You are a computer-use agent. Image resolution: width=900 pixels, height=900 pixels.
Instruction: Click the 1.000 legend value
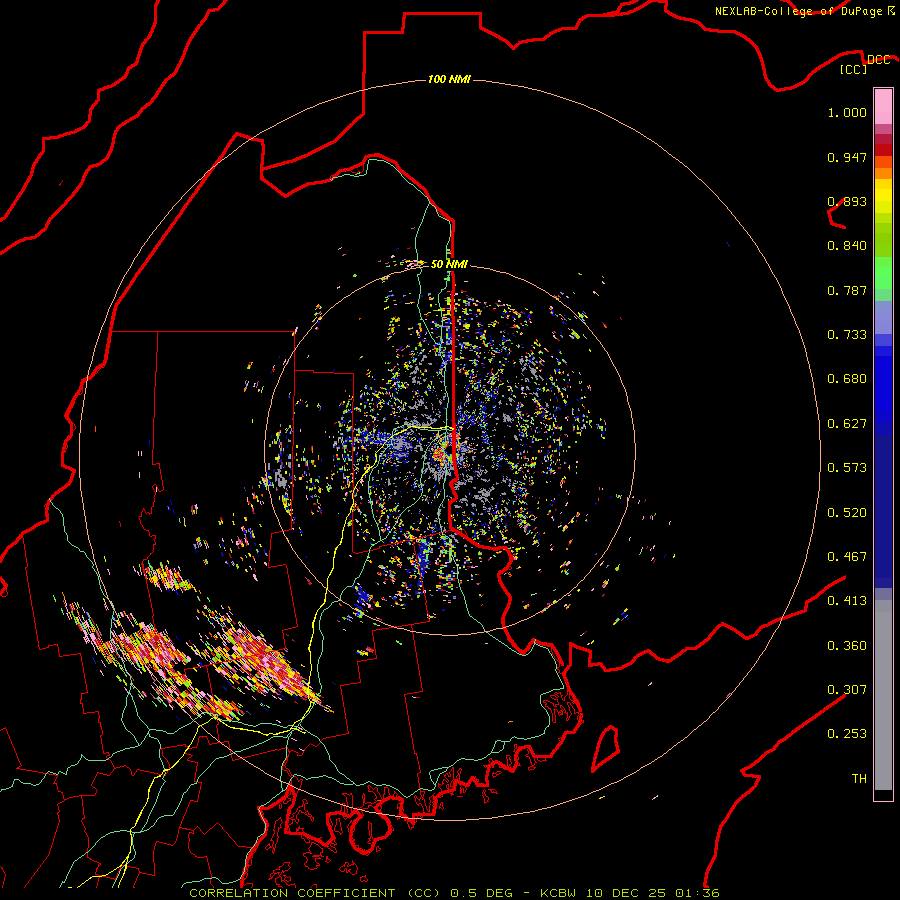(847, 112)
